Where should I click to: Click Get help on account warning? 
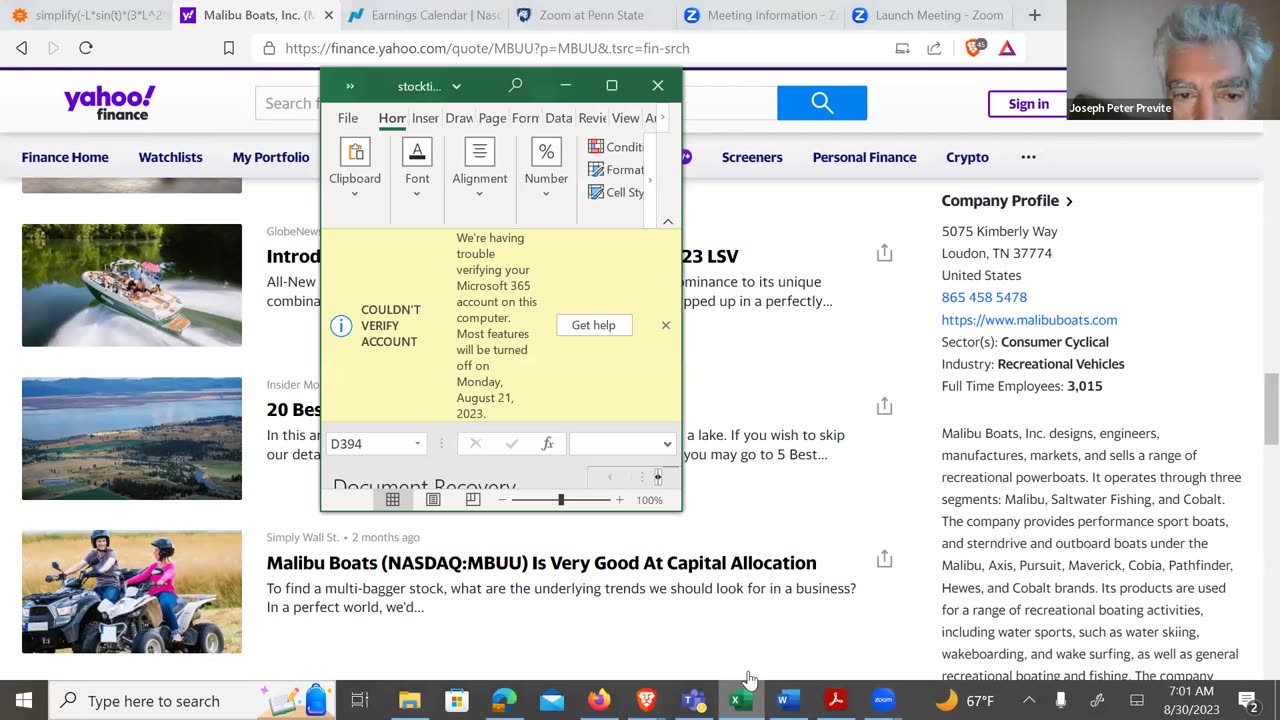tap(594, 325)
